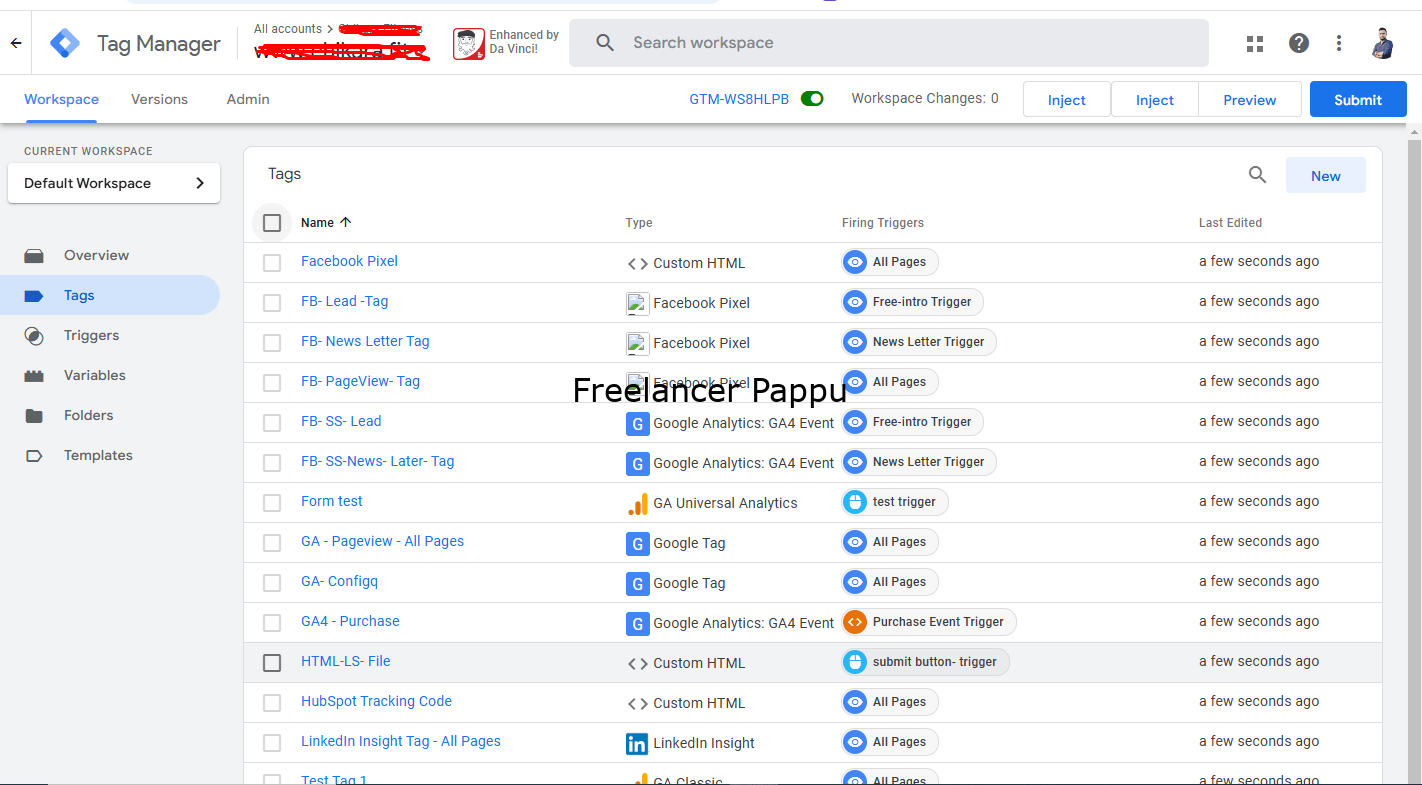Viewport: 1422px width, 785px height.
Task: Click the back arrow icon
Action: pyautogui.click(x=16, y=43)
